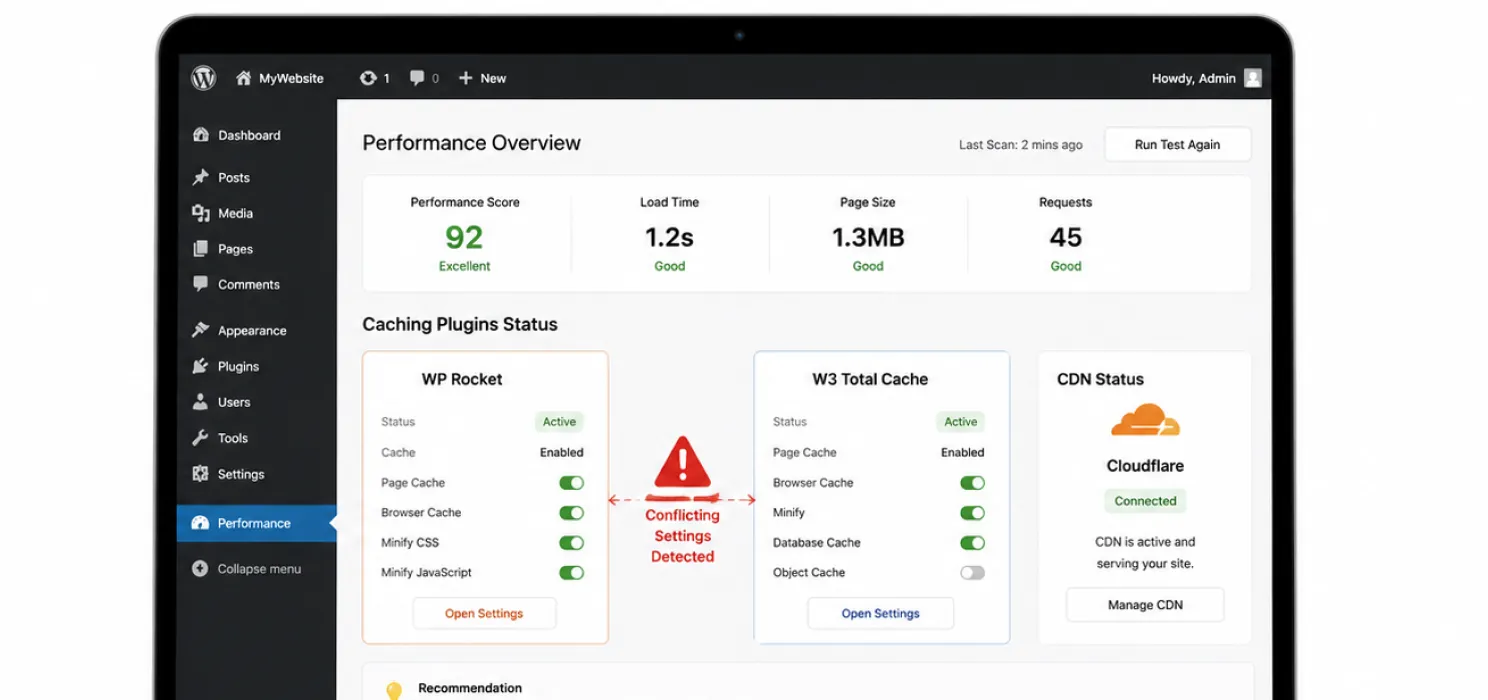
Task: Click Run Test Again button
Action: tap(1177, 144)
